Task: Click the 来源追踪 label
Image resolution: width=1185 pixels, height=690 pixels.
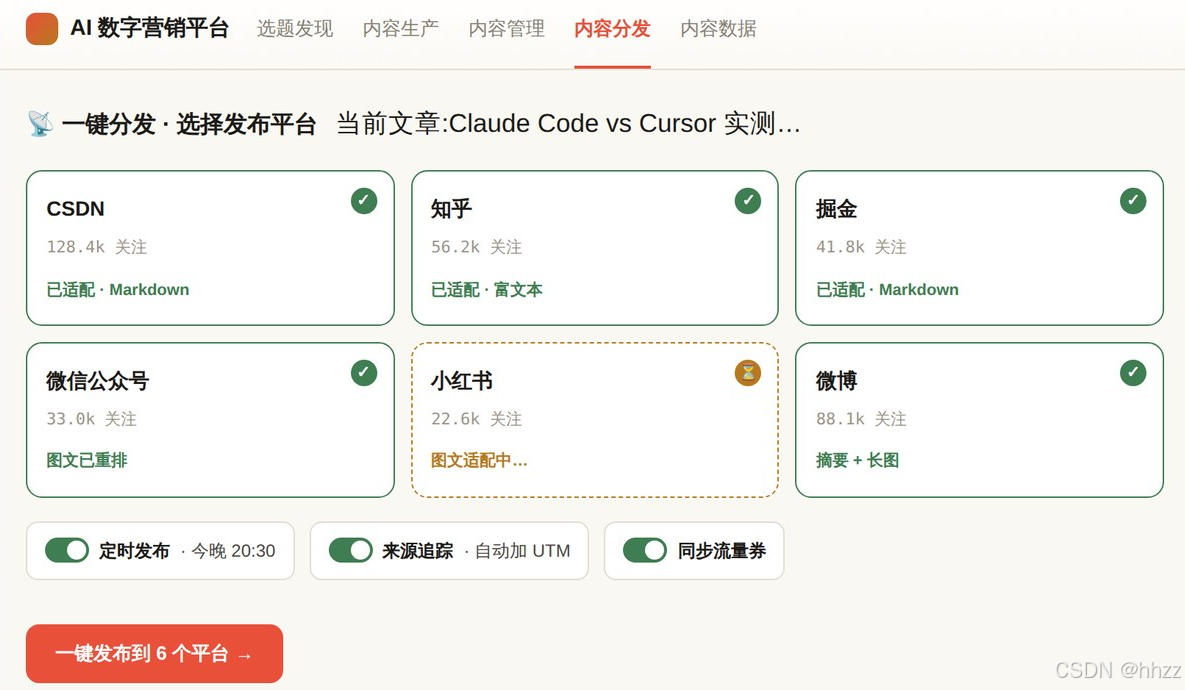Action: [x=418, y=551]
